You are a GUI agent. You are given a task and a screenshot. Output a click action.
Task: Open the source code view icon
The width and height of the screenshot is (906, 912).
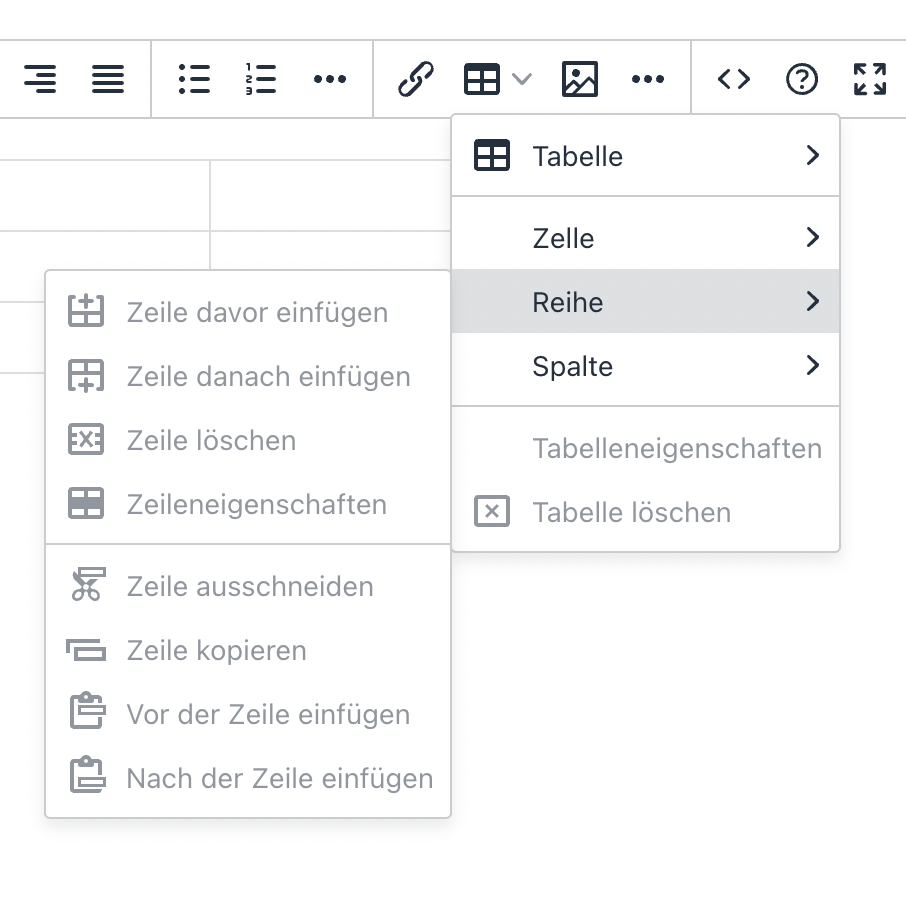tap(734, 79)
